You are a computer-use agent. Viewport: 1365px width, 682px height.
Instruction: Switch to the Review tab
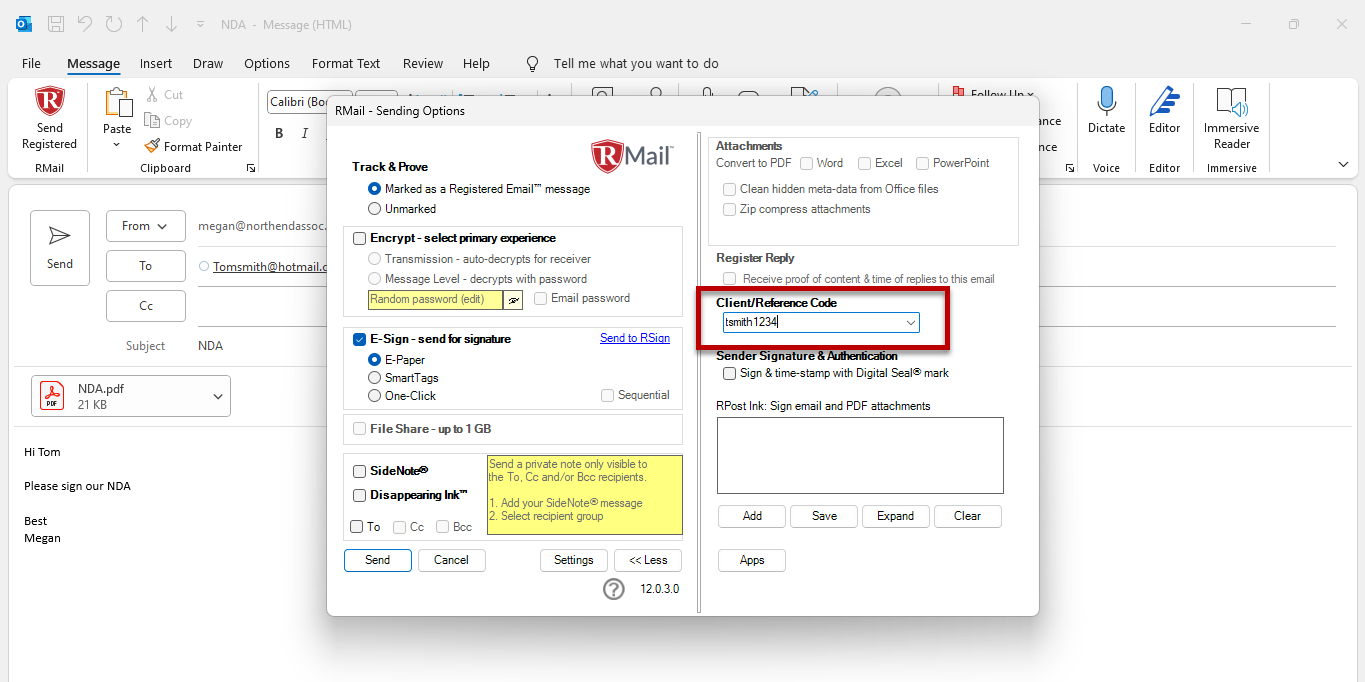[x=423, y=63]
